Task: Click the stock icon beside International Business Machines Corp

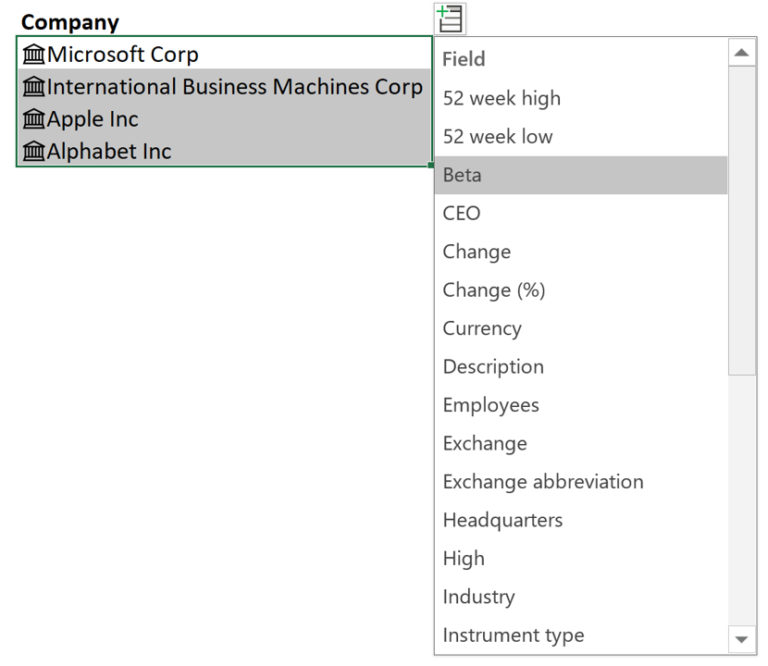Action: (x=34, y=87)
